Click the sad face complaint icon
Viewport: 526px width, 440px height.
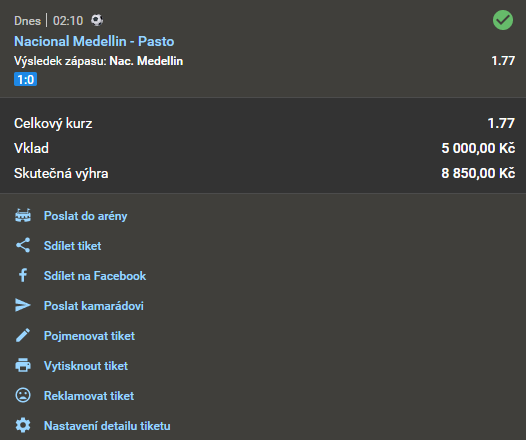click(x=23, y=395)
